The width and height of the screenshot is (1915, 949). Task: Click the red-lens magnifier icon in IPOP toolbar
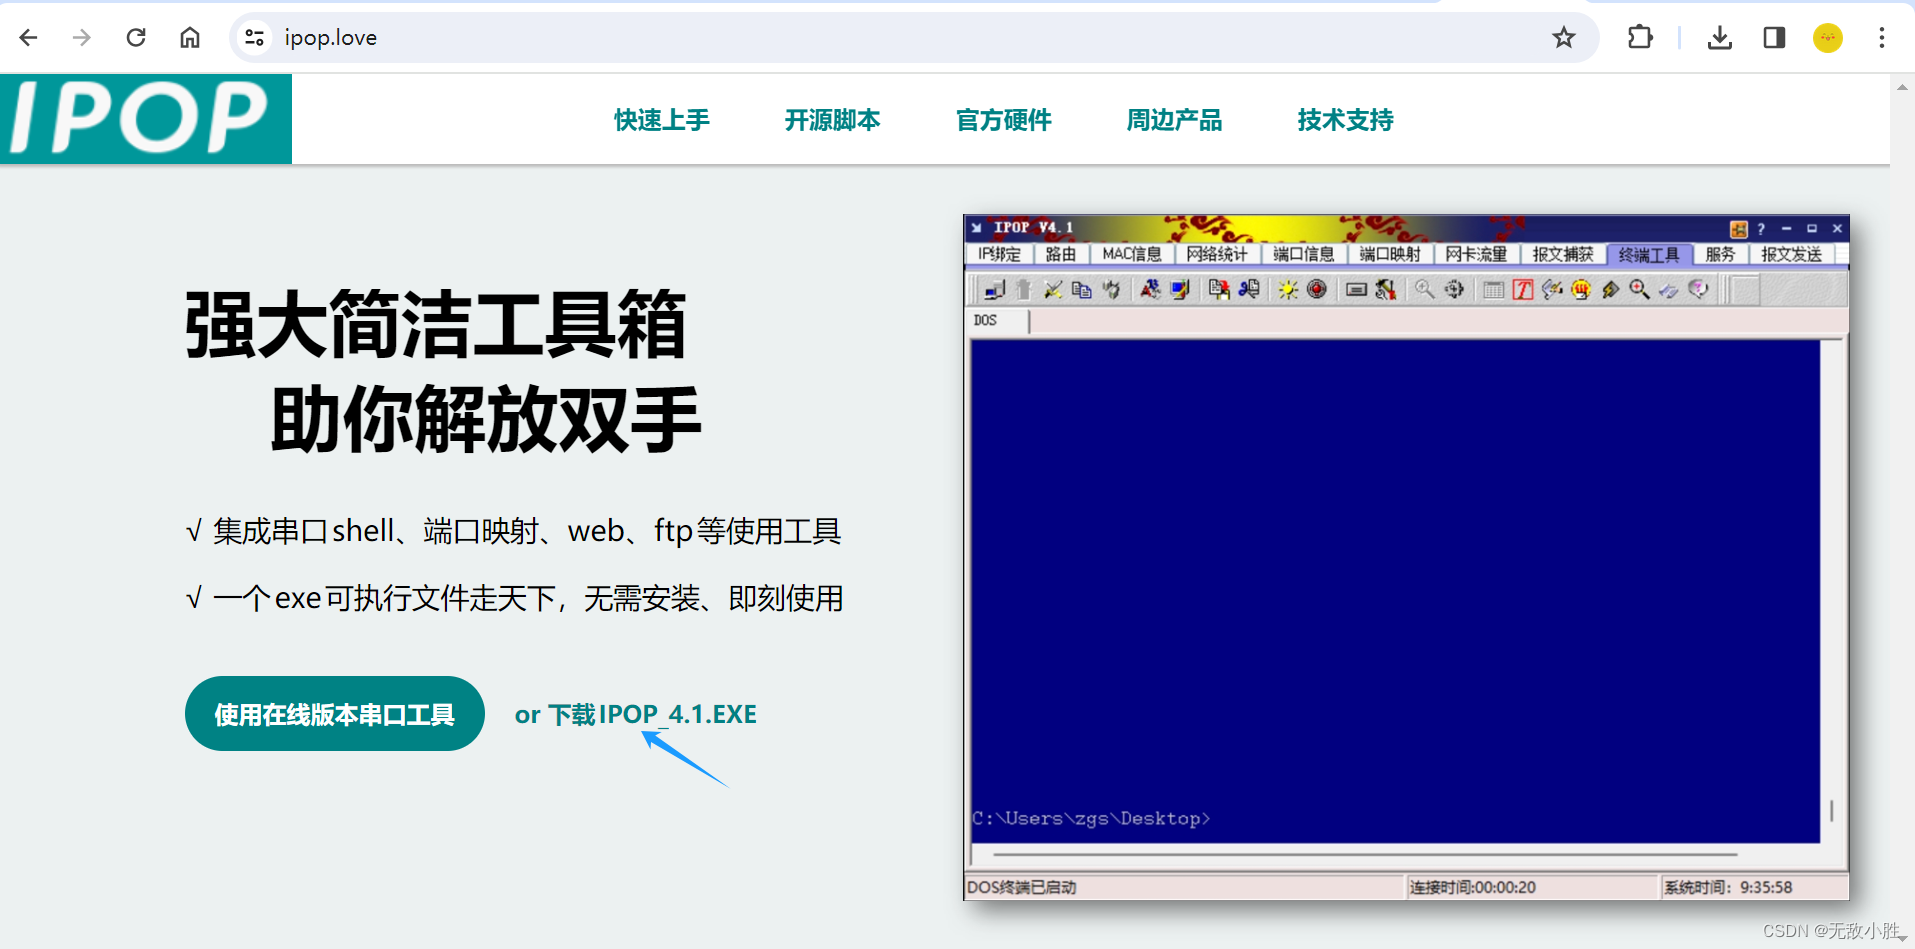[1640, 290]
